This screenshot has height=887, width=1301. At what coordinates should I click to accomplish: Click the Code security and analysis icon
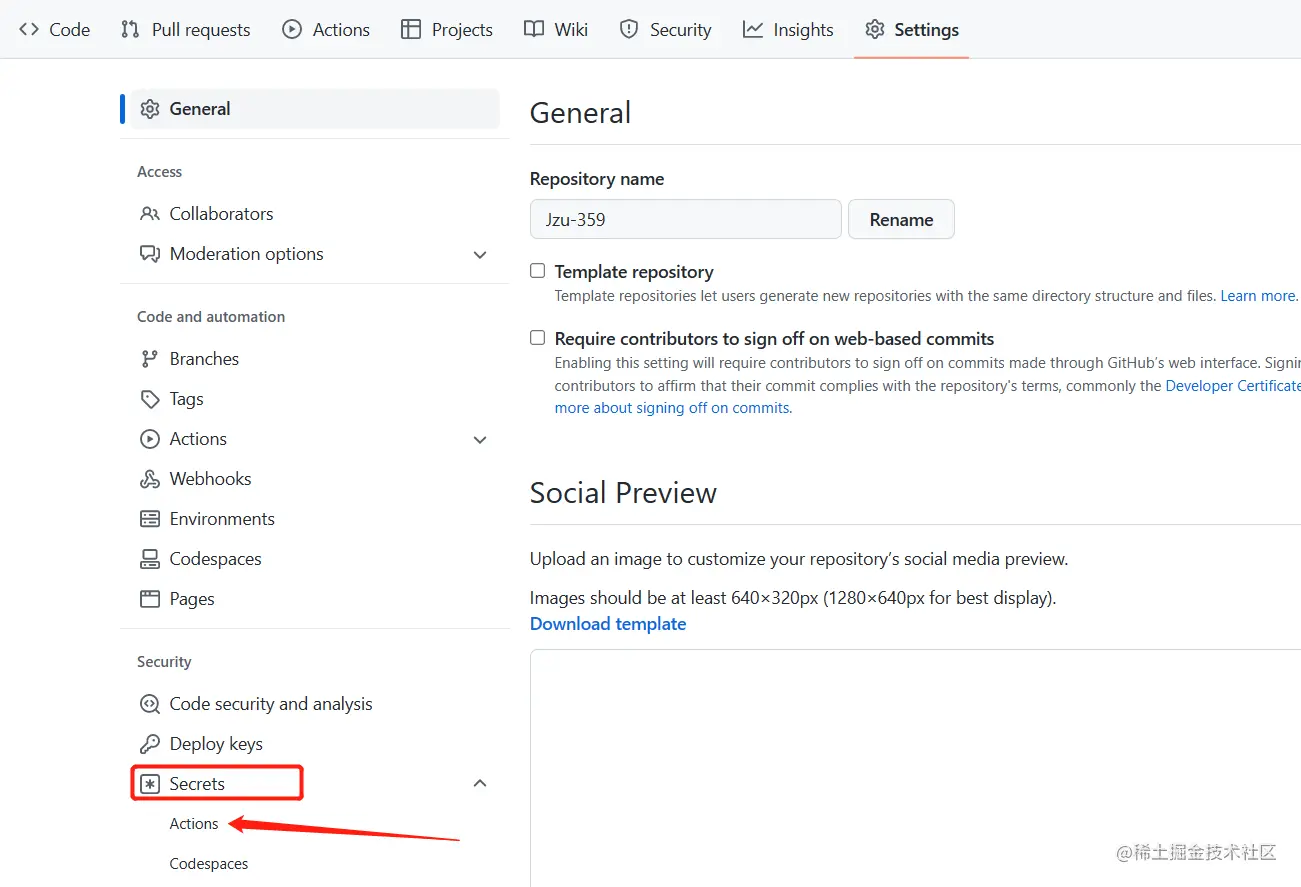coord(150,704)
